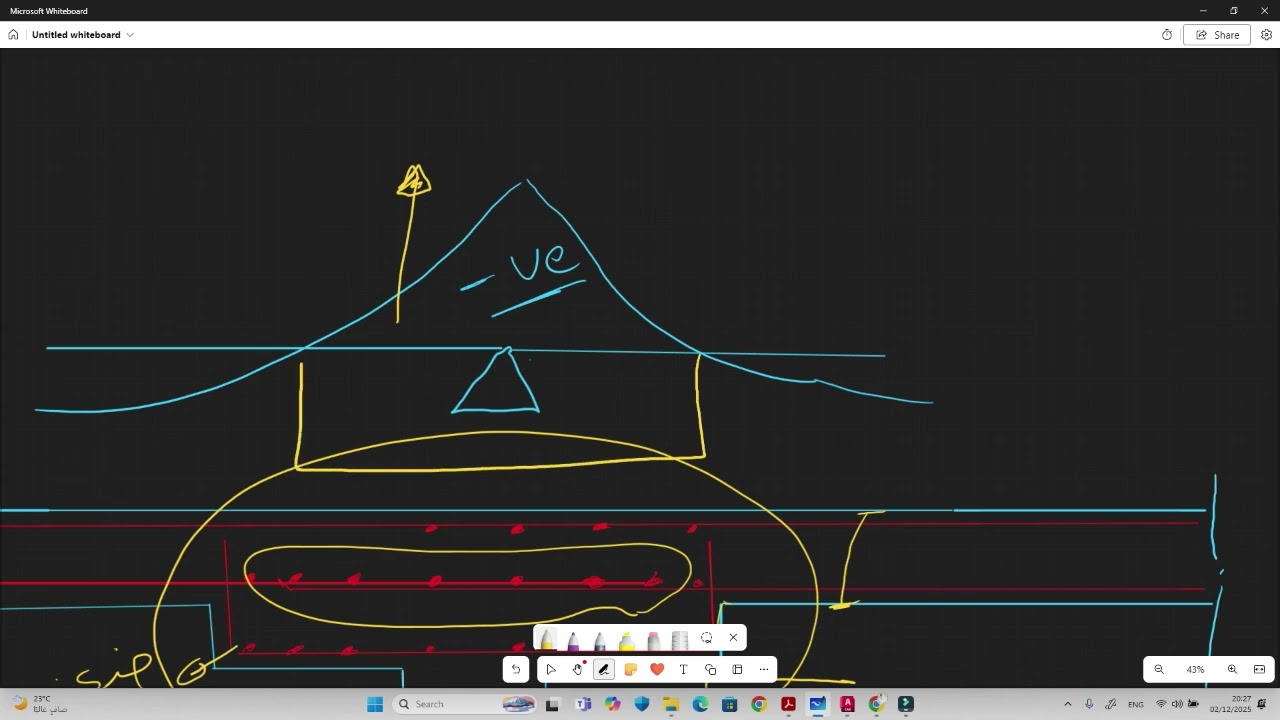Open the timer tool

pos(1167,35)
